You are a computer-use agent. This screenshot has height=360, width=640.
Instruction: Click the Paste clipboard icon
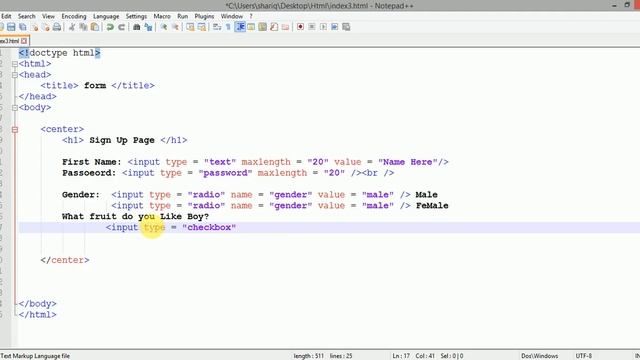(x=95, y=27)
